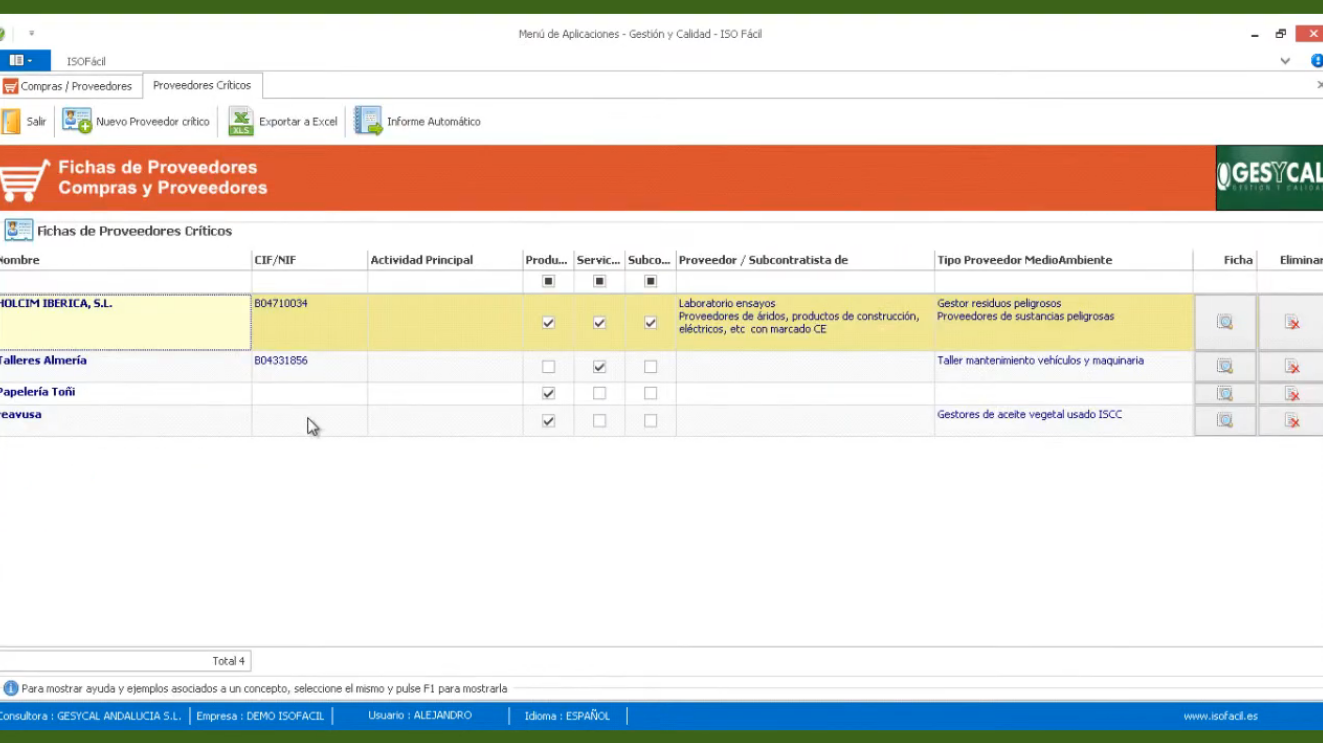Toggle the Servicio filter checkbox in the filter row
The width and height of the screenshot is (1323, 743).
tap(599, 282)
